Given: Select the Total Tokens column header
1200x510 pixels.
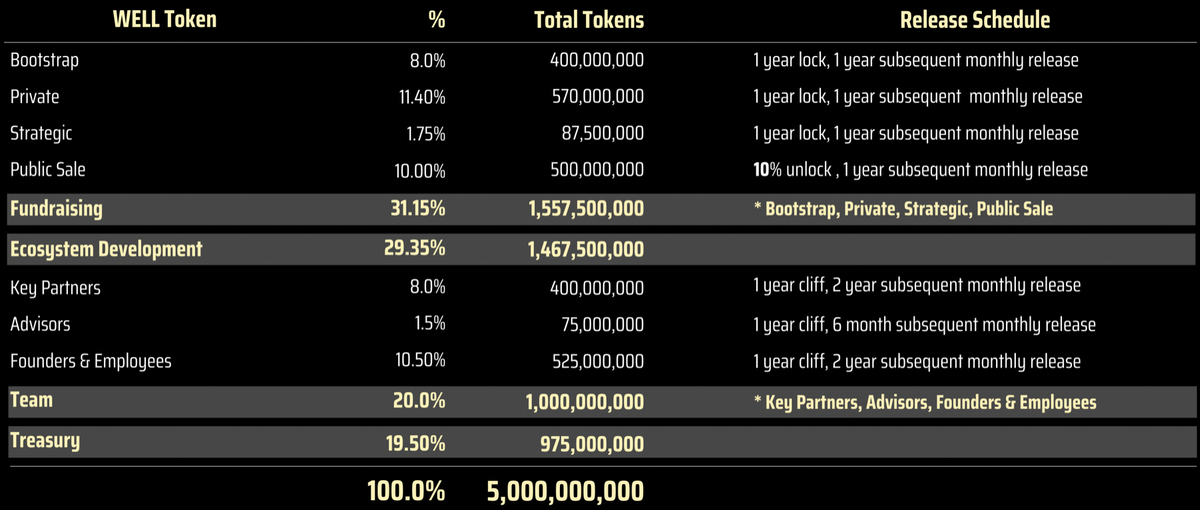Looking at the screenshot, I should click(x=588, y=19).
